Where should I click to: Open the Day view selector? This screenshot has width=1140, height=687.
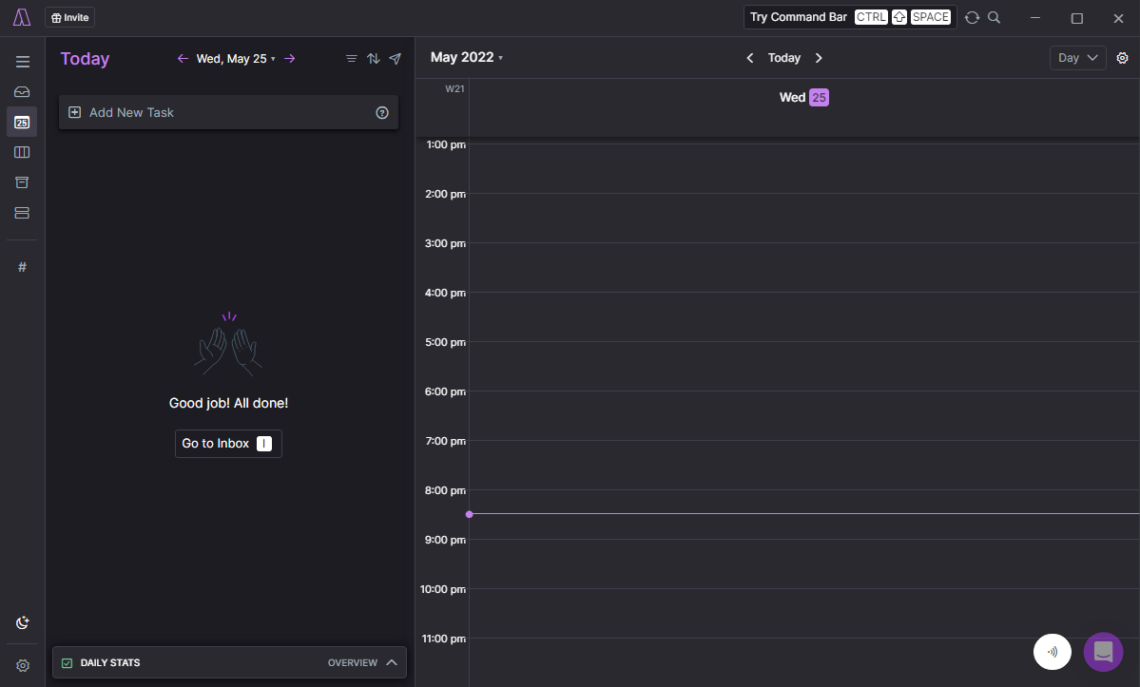[1077, 57]
